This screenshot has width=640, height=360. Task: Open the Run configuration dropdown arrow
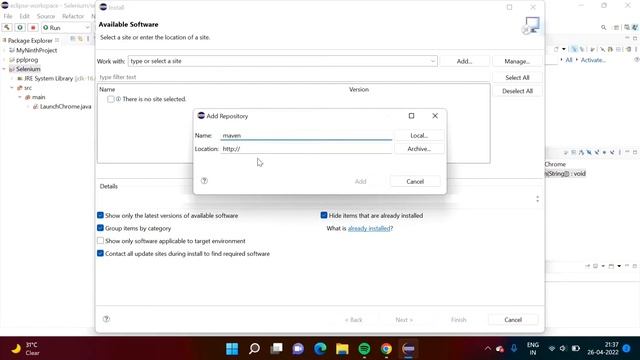click(87, 28)
